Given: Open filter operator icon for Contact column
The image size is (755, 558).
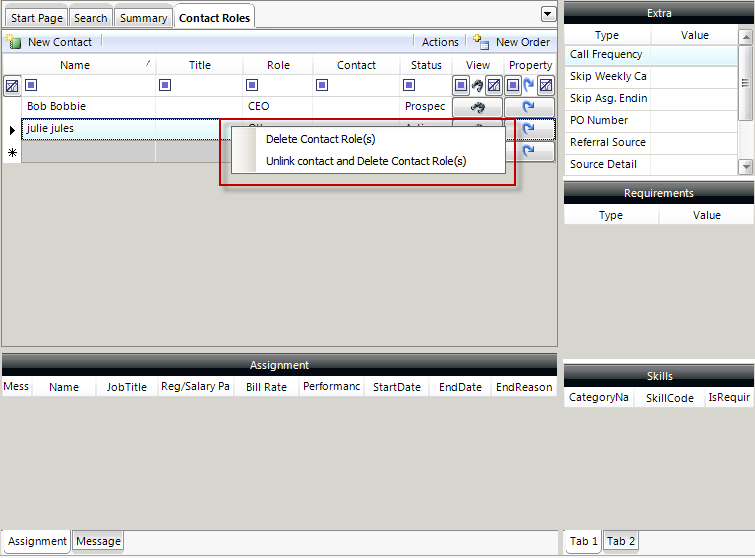Looking at the screenshot, I should [322, 85].
